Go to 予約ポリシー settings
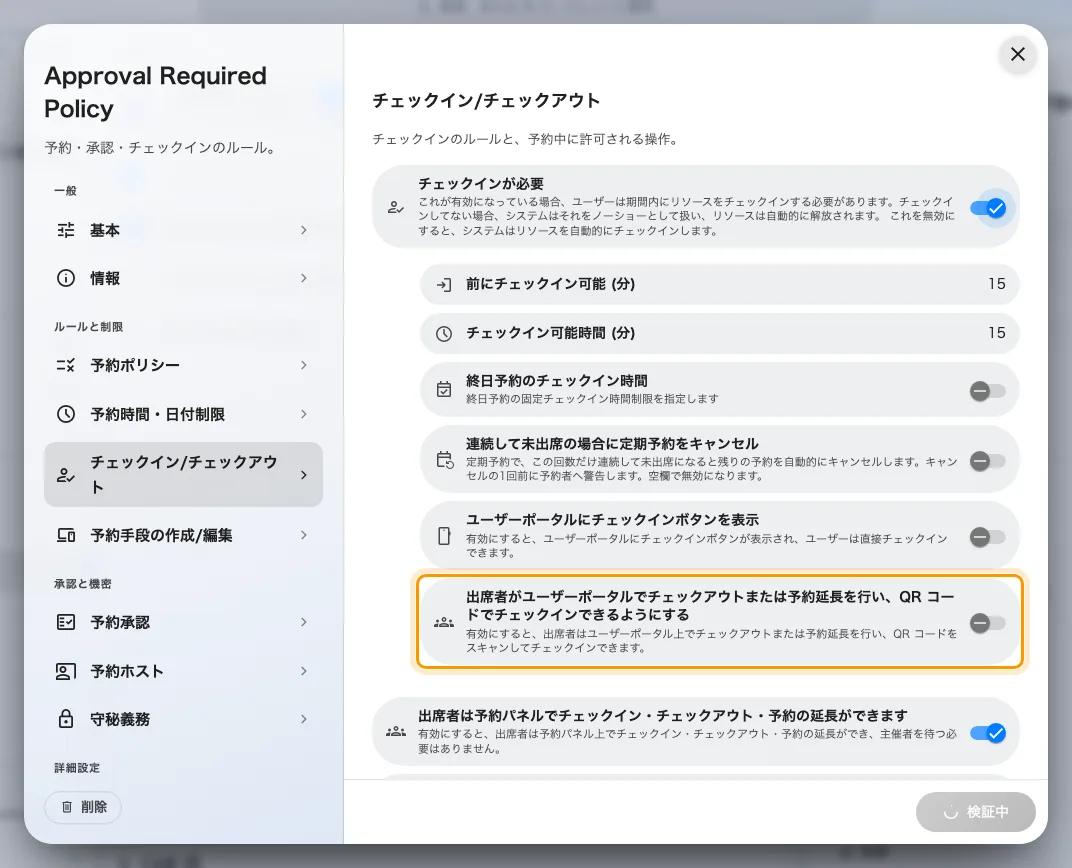1072x868 pixels. pyautogui.click(x=183, y=365)
